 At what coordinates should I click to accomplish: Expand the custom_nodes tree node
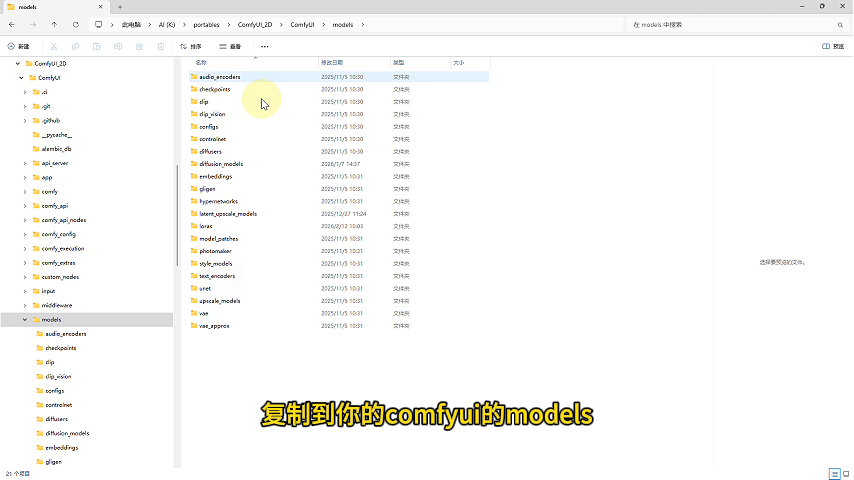[x=25, y=277]
